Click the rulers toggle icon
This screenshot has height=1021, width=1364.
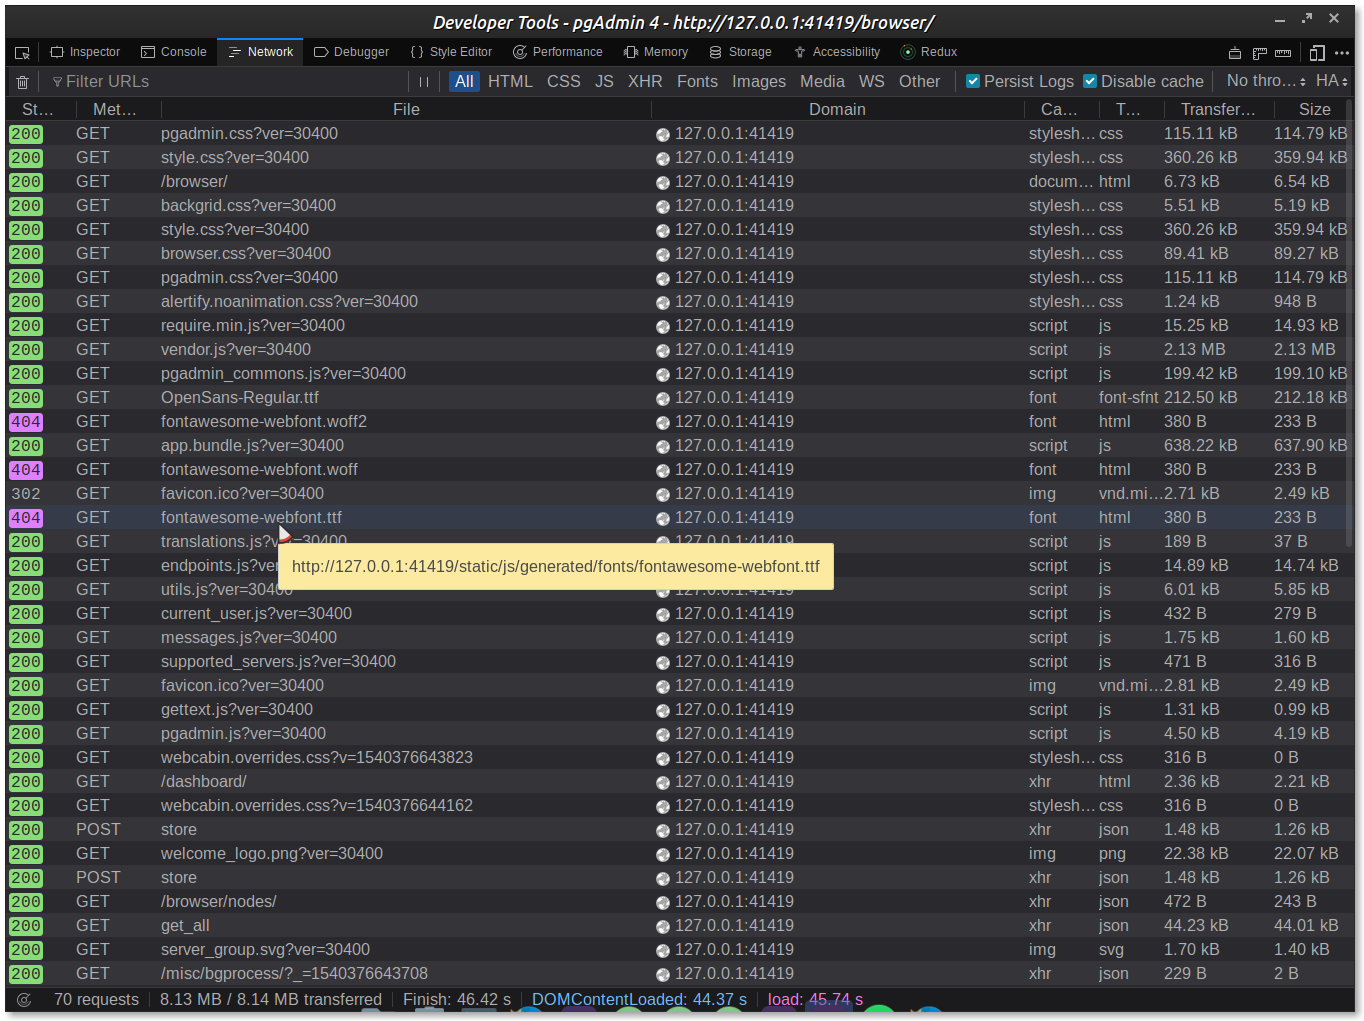(1283, 53)
